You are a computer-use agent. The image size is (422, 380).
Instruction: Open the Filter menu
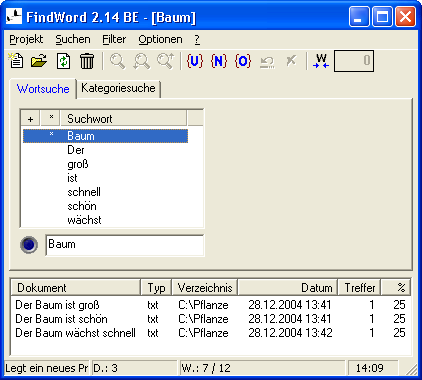[x=114, y=39]
